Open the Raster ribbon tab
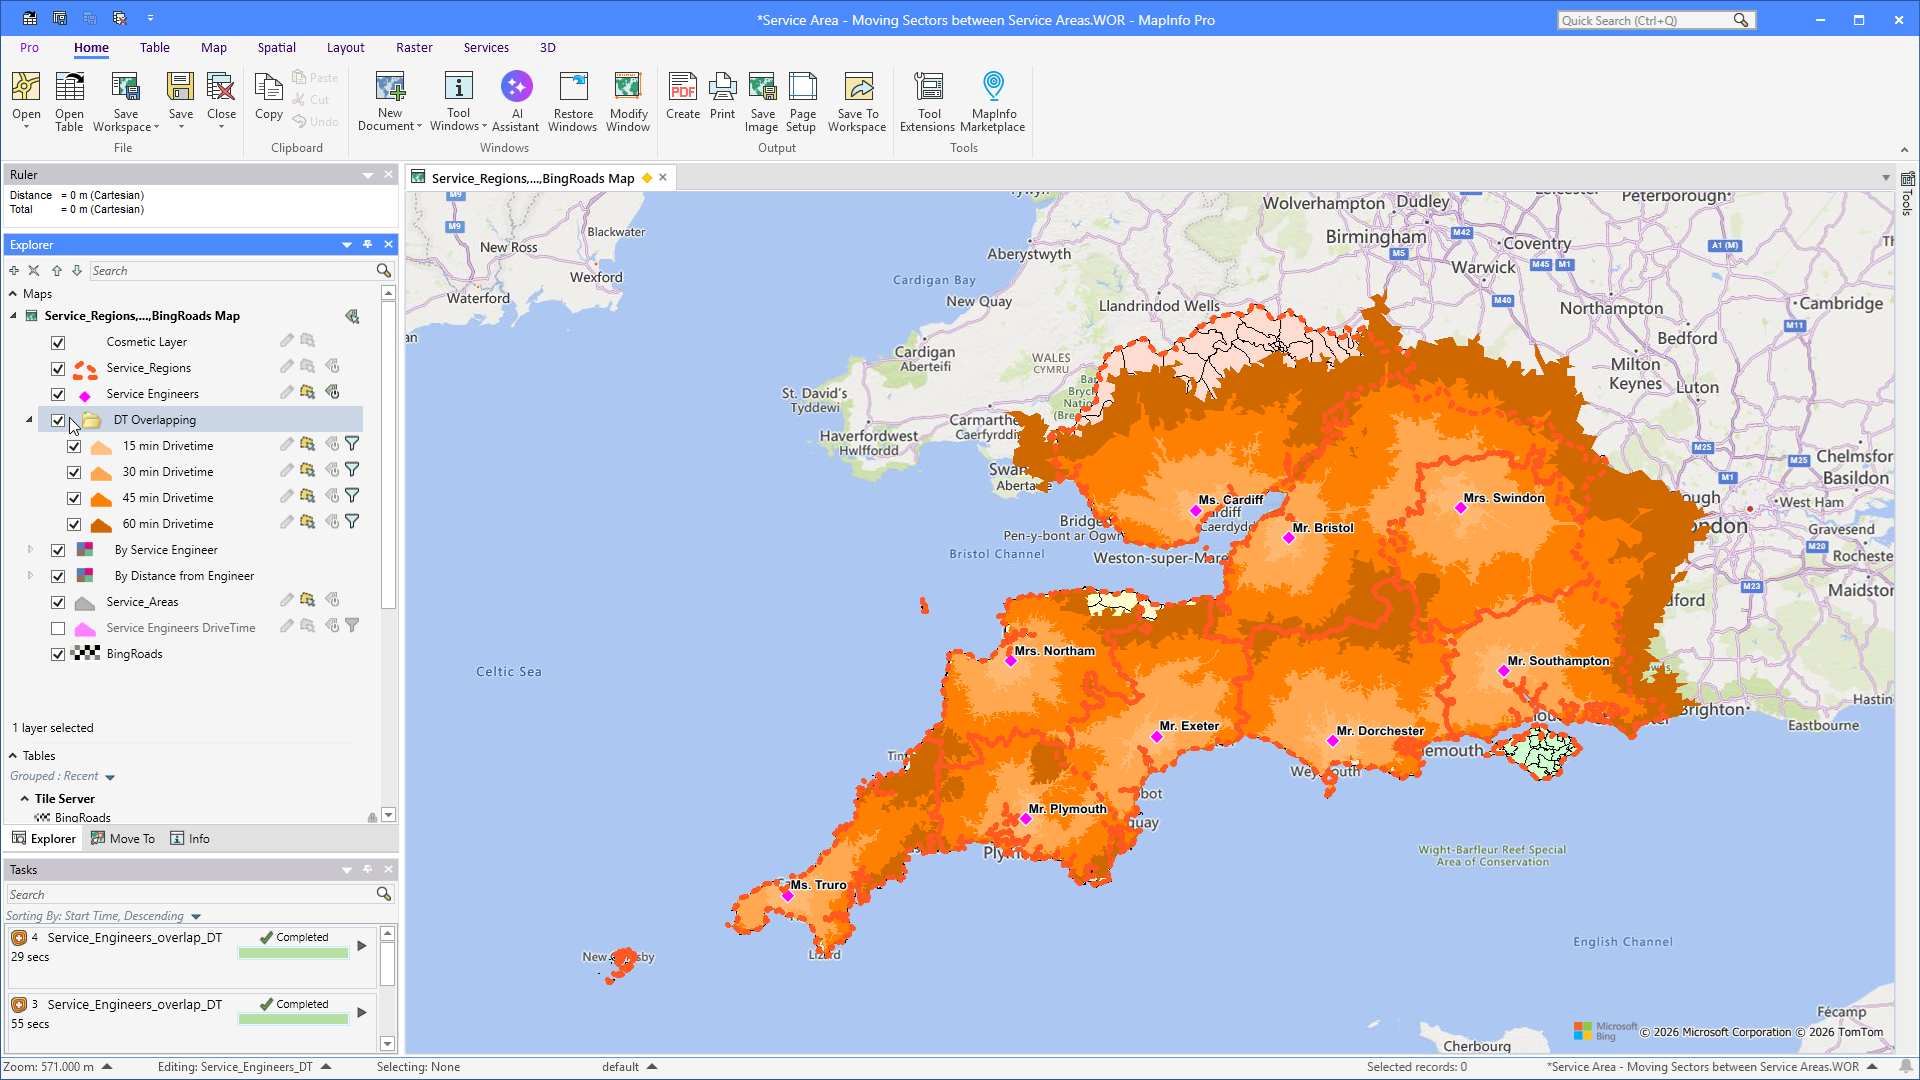1920x1080 pixels. (x=414, y=47)
